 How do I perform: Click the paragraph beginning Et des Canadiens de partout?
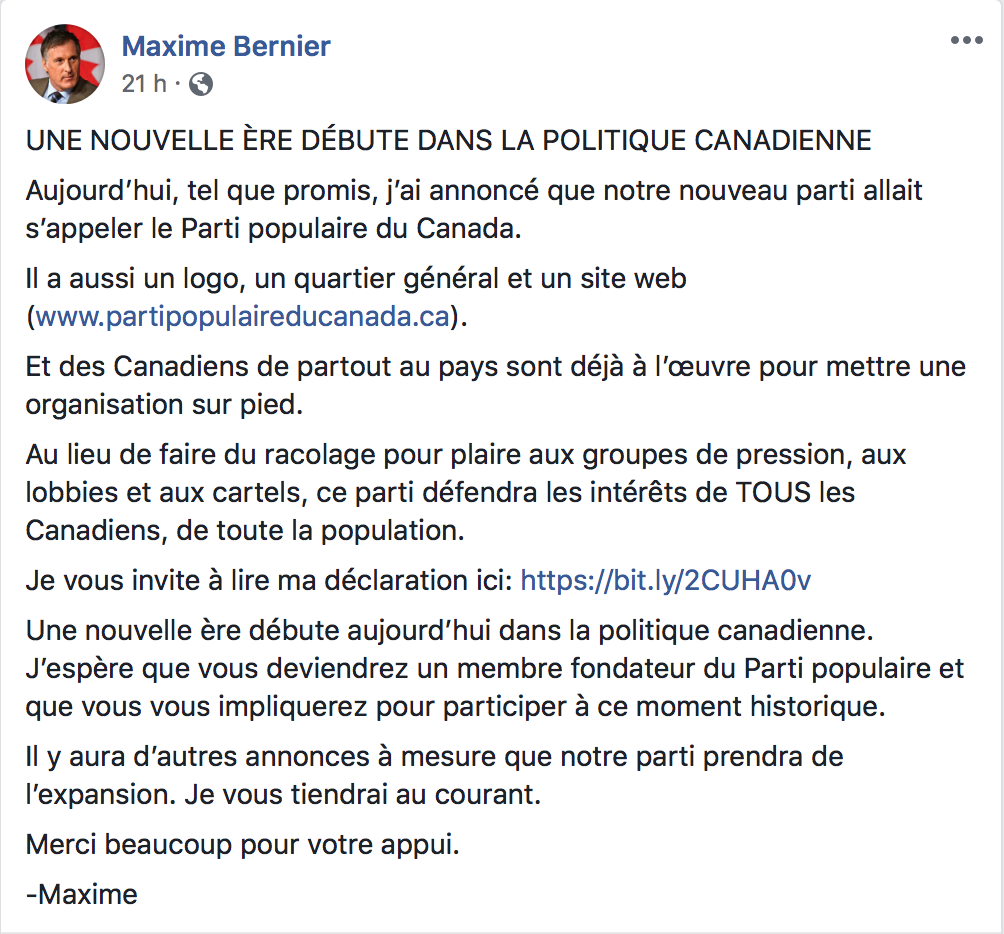click(x=496, y=385)
